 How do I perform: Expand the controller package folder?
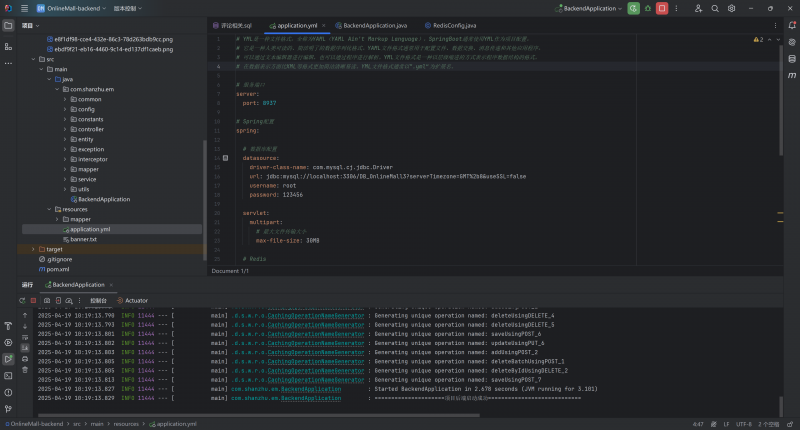pyautogui.click(x=65, y=129)
